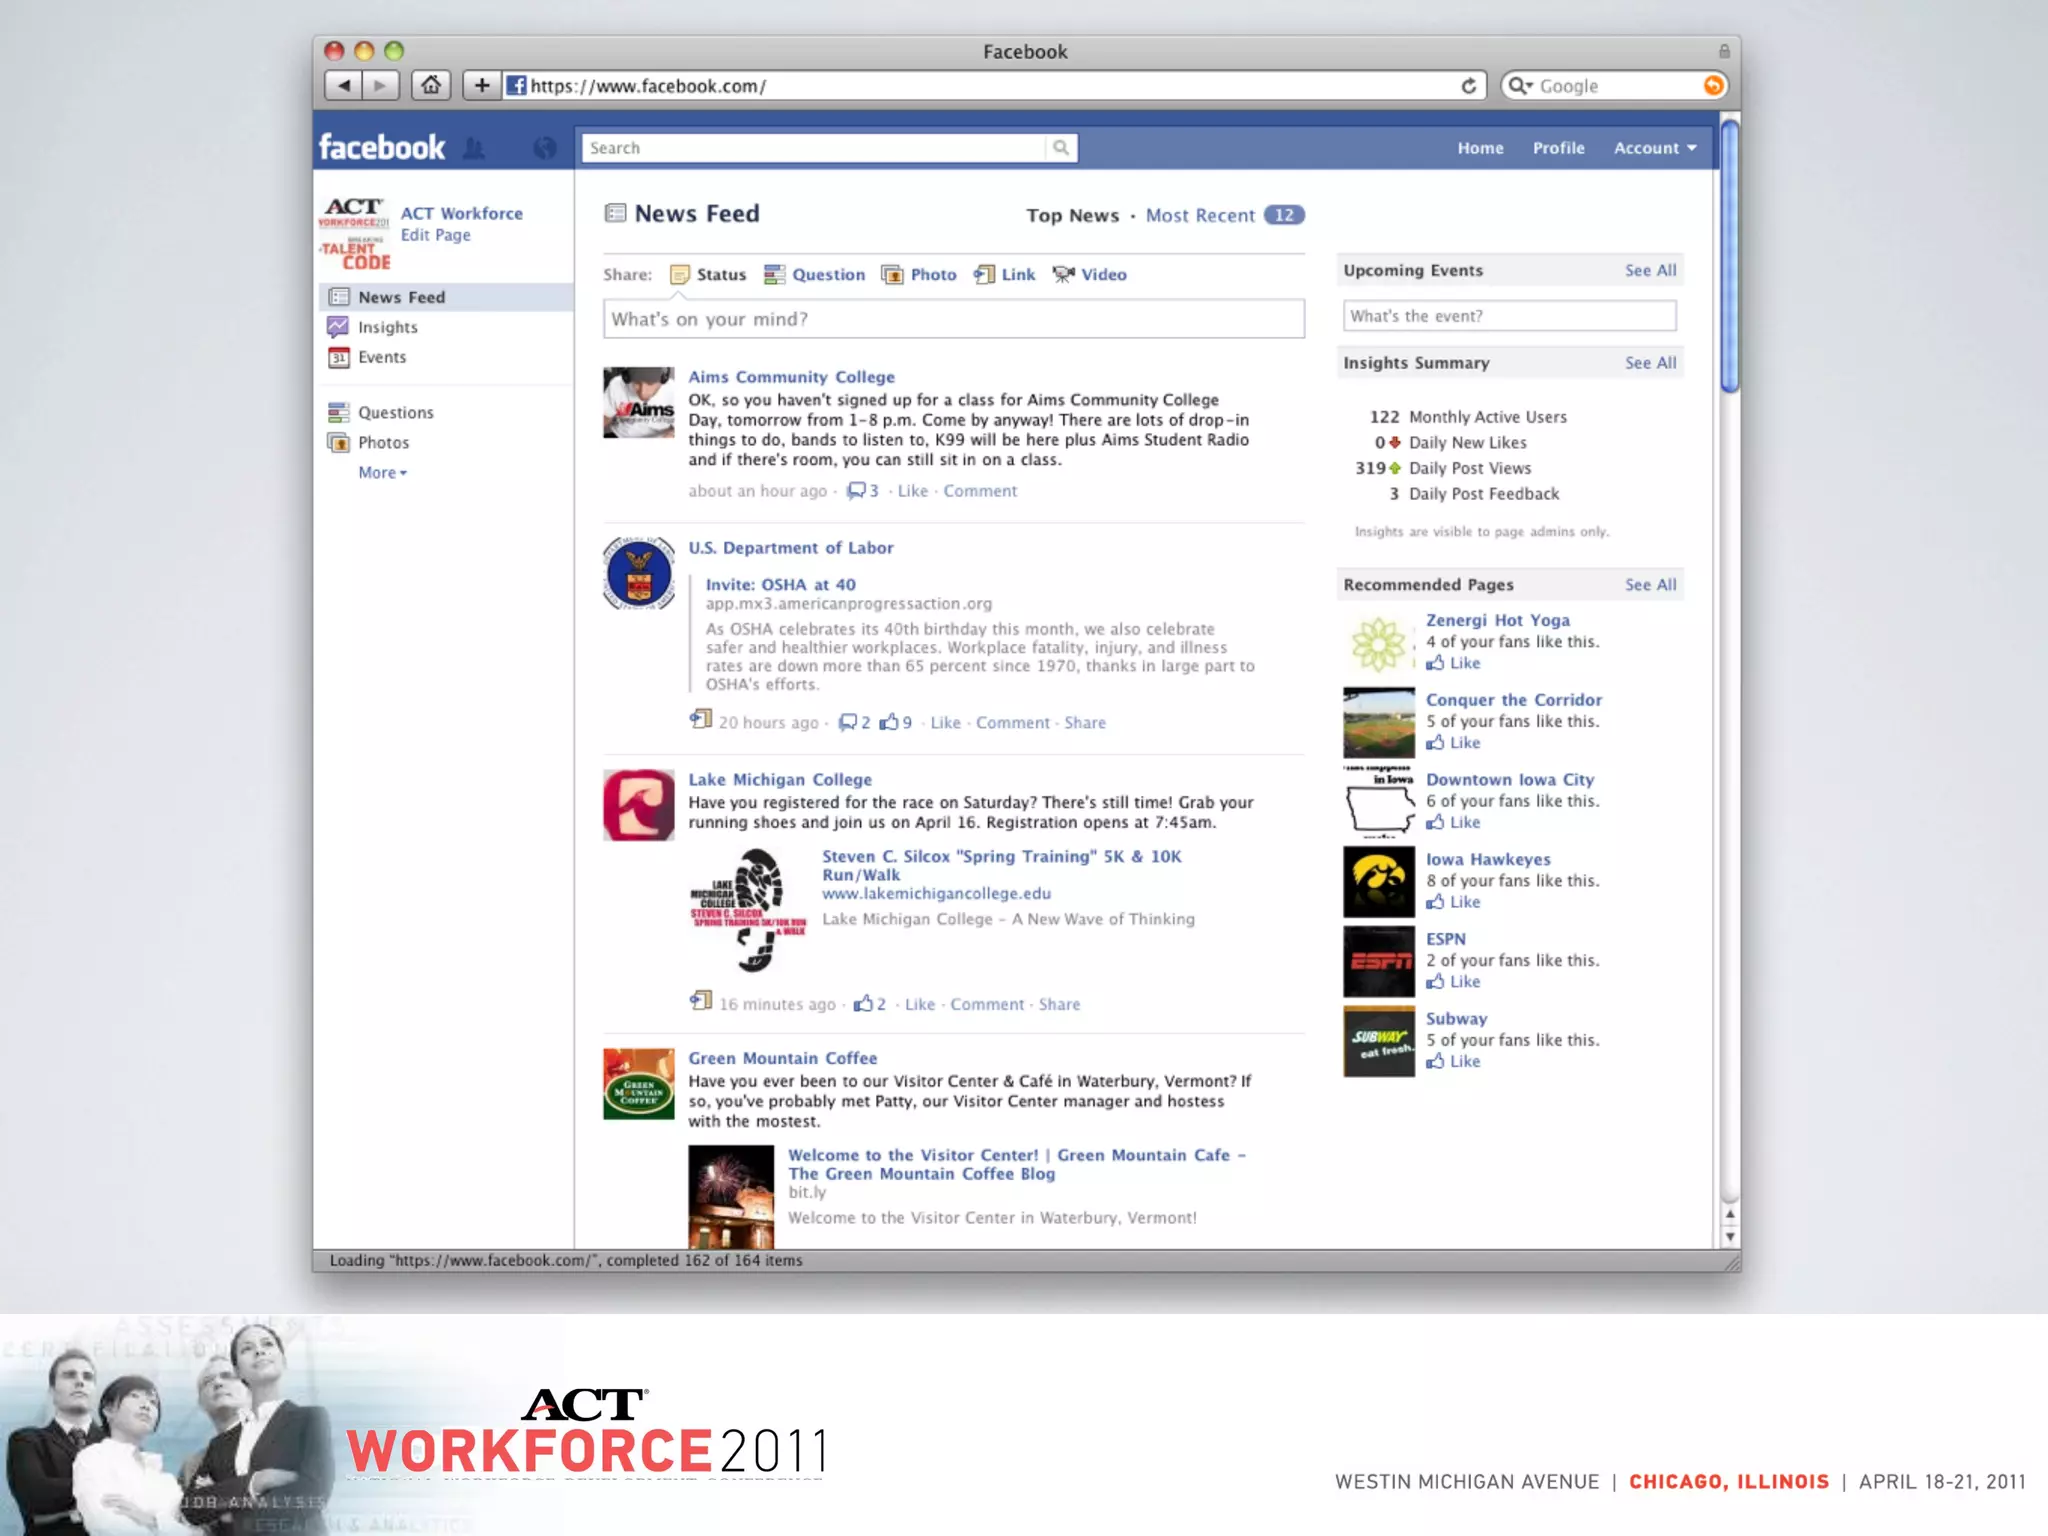Open the Green Mountain fireworks link thumbnail
This screenshot has height=1536, width=2048.
(x=731, y=1197)
